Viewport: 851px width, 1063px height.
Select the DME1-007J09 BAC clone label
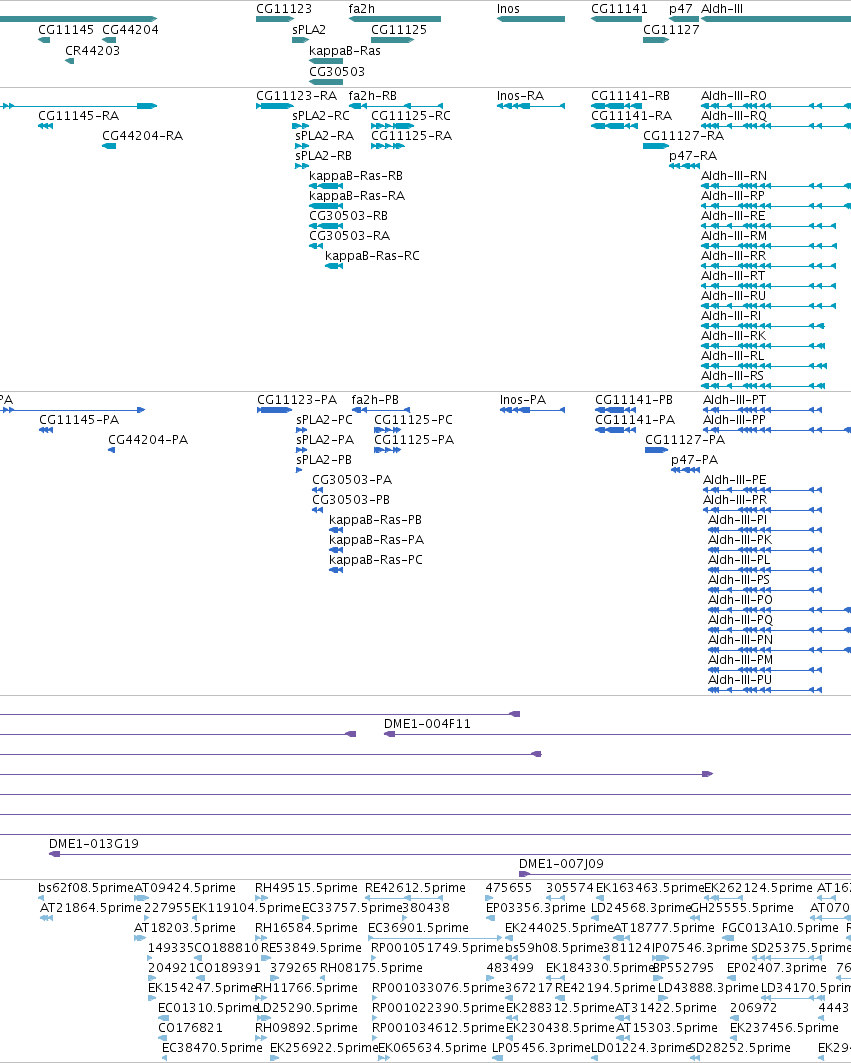click(561, 864)
